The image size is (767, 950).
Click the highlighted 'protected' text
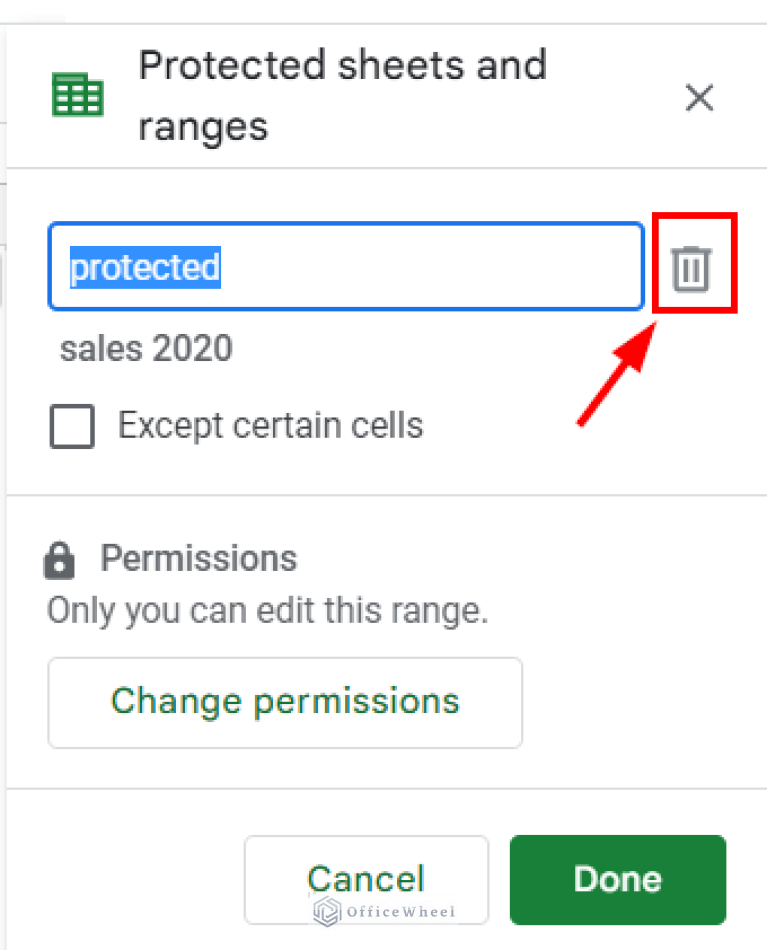[145, 268]
